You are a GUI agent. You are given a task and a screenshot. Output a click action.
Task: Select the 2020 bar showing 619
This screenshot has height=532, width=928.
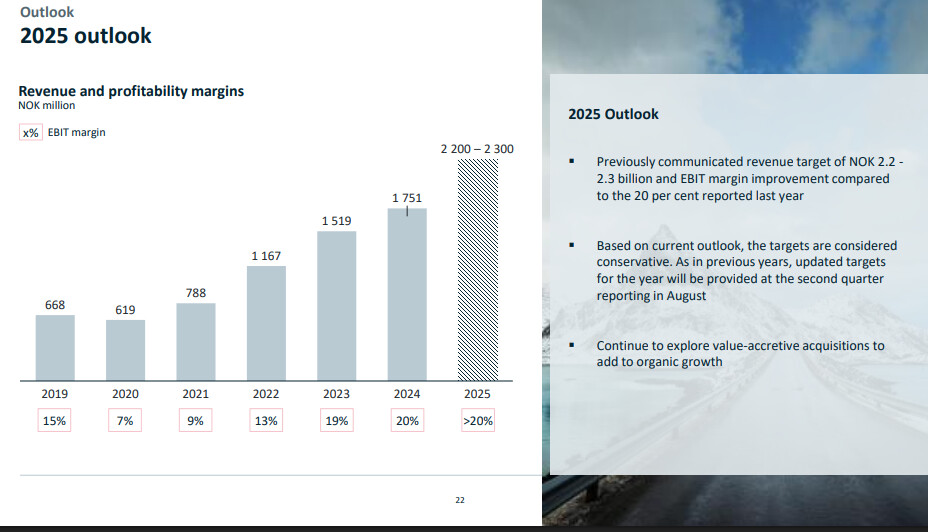pyautogui.click(x=125, y=350)
